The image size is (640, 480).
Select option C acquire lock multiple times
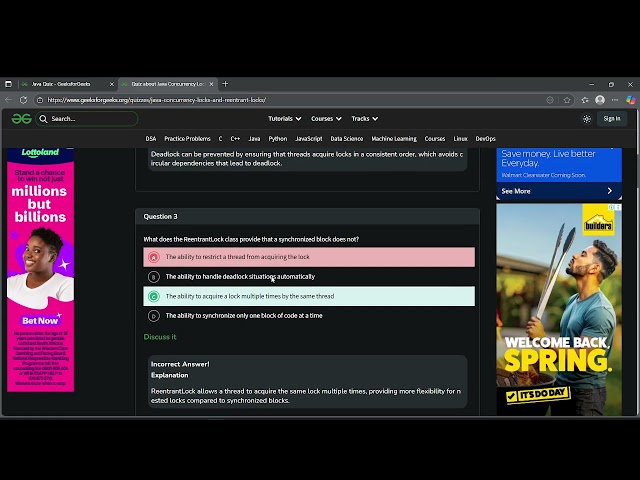click(309, 296)
